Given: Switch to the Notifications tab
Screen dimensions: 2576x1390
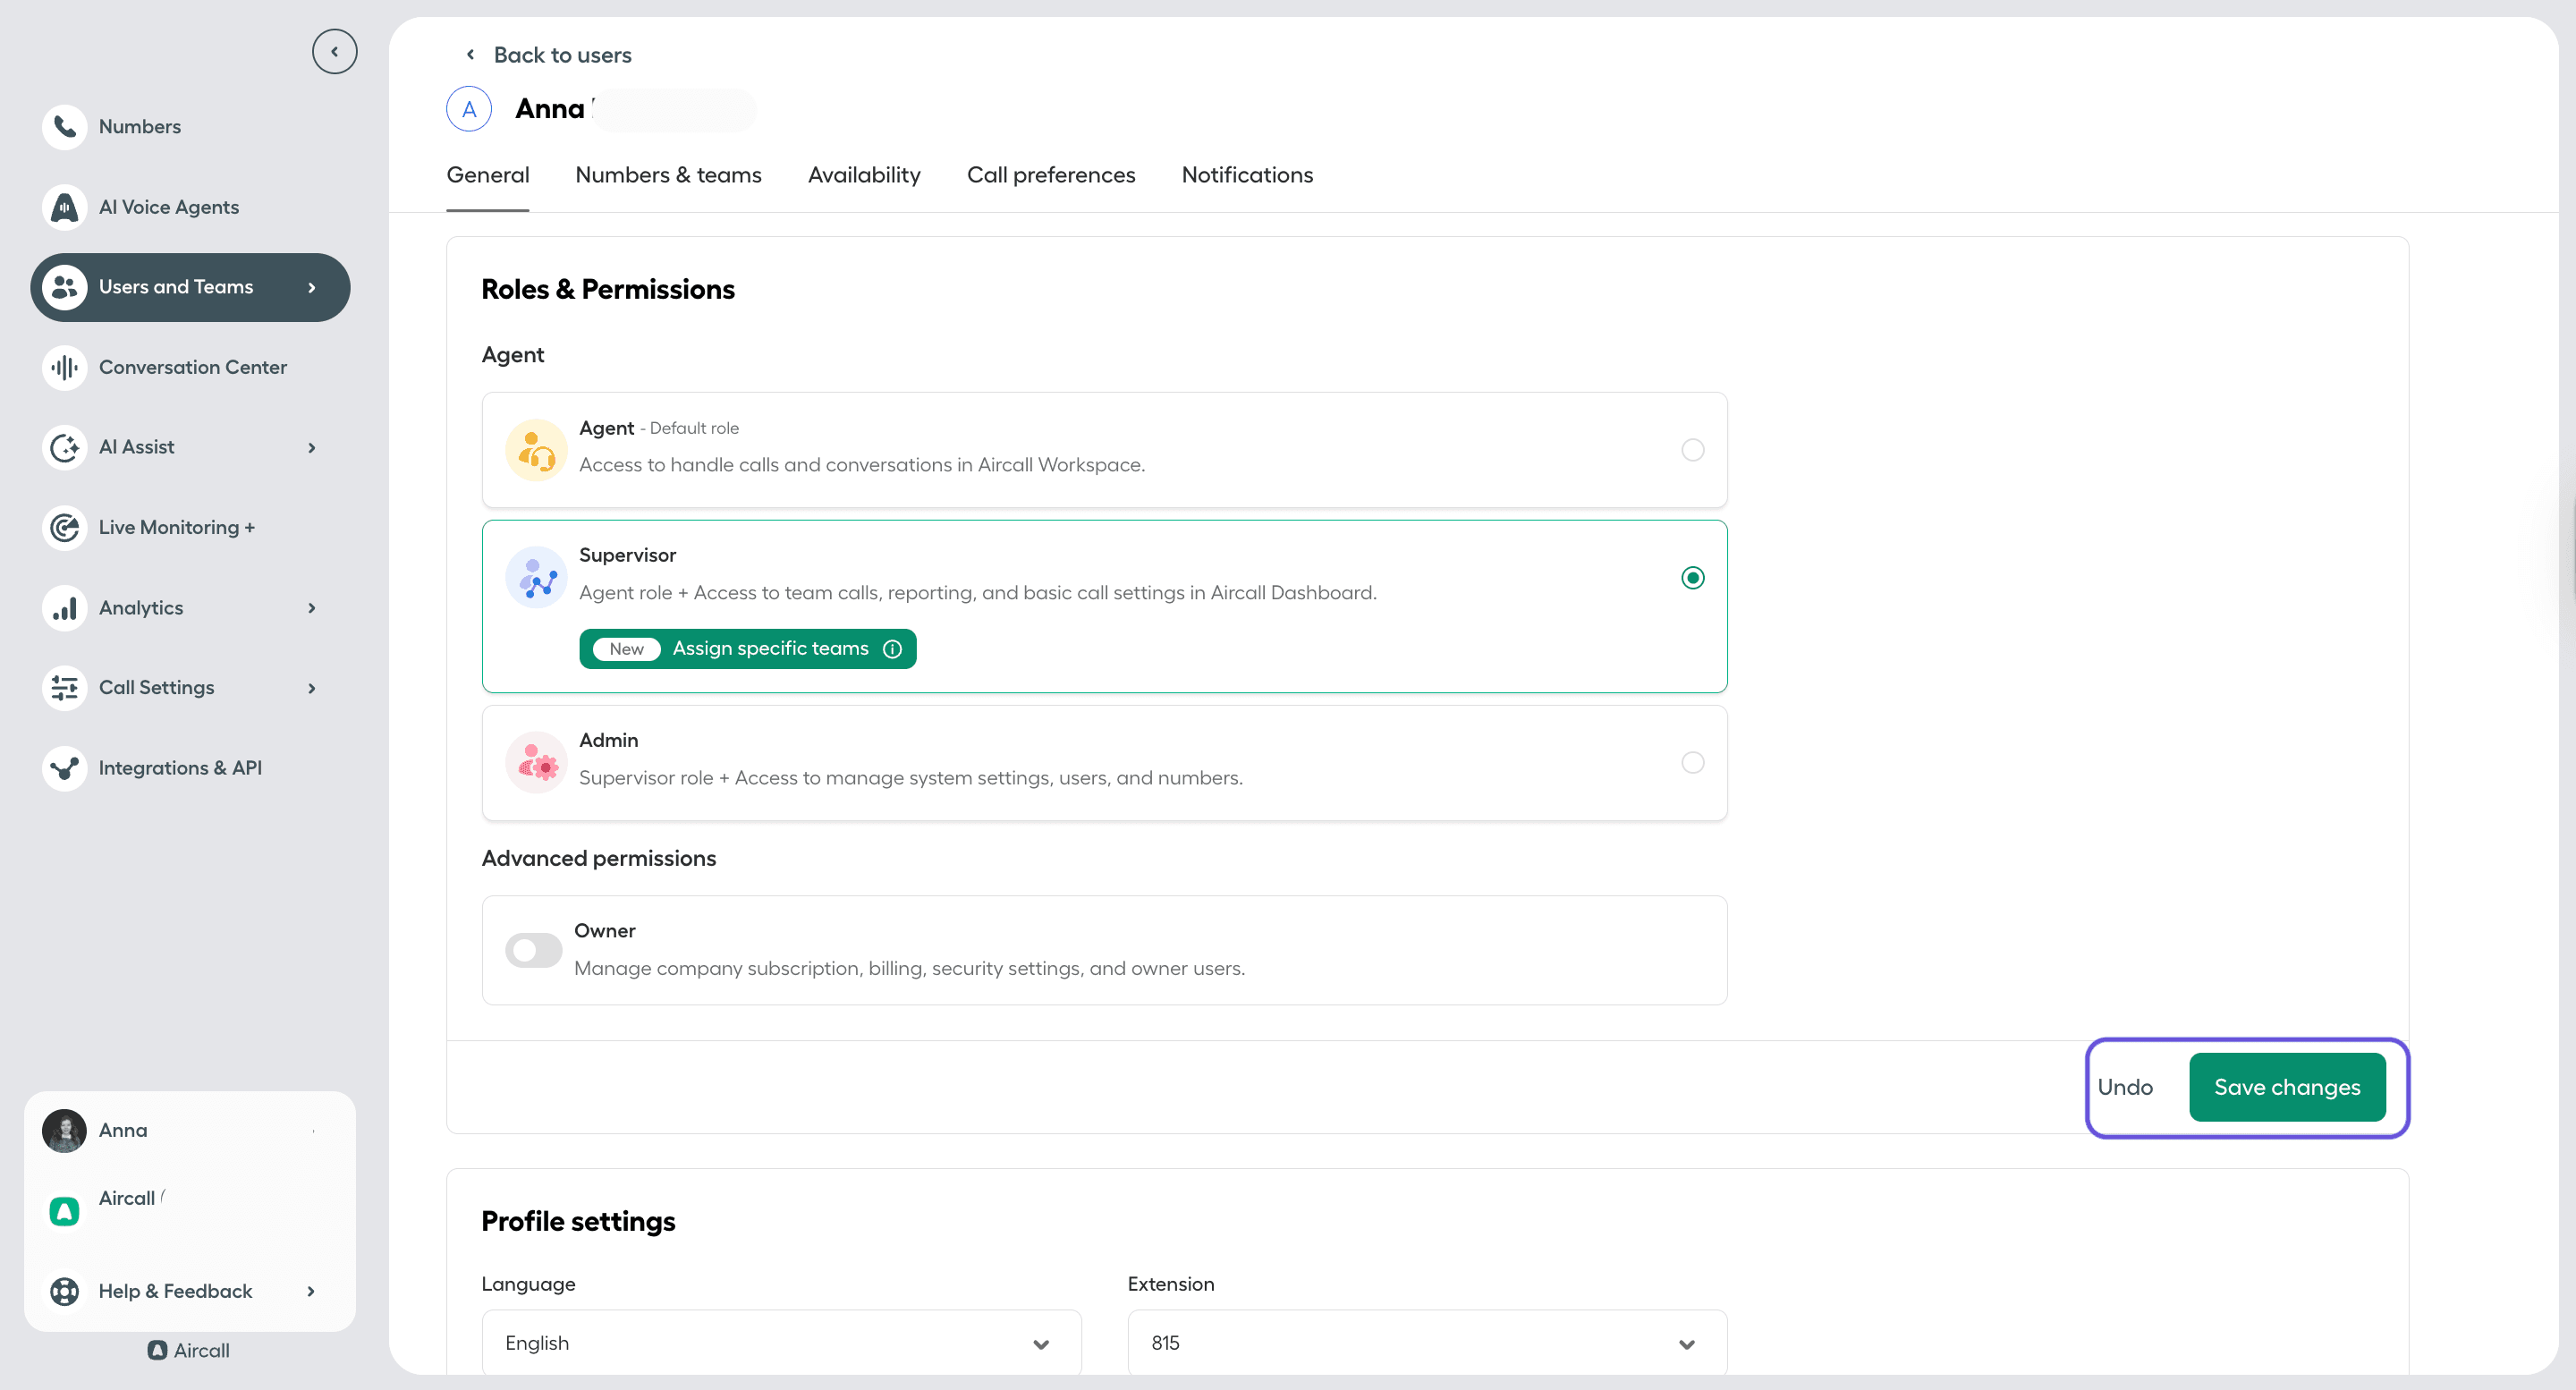Looking at the screenshot, I should coord(1247,174).
